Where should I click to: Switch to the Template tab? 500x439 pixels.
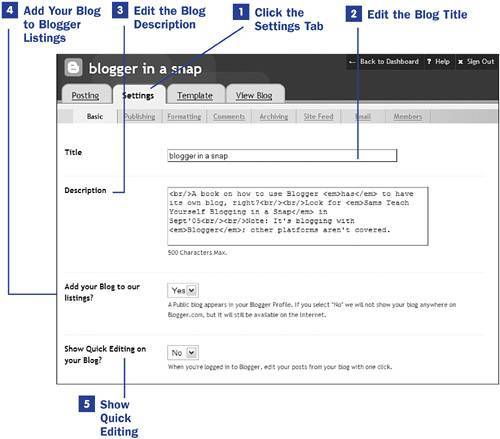195,95
